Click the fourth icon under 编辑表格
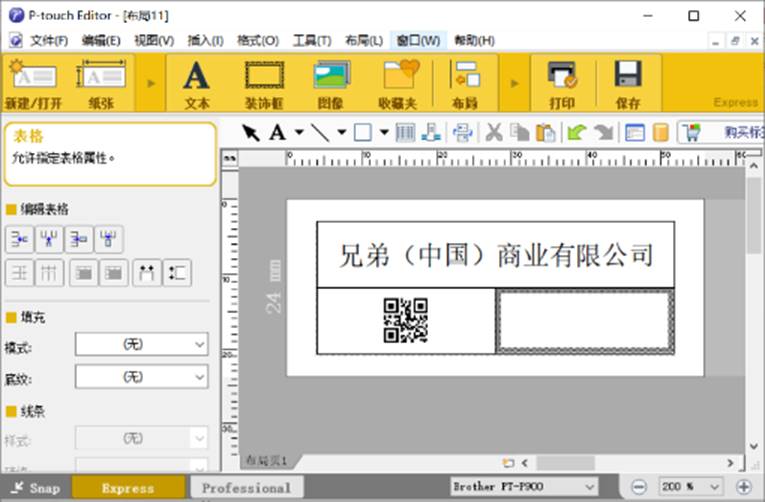765x502 pixels. pos(108,239)
